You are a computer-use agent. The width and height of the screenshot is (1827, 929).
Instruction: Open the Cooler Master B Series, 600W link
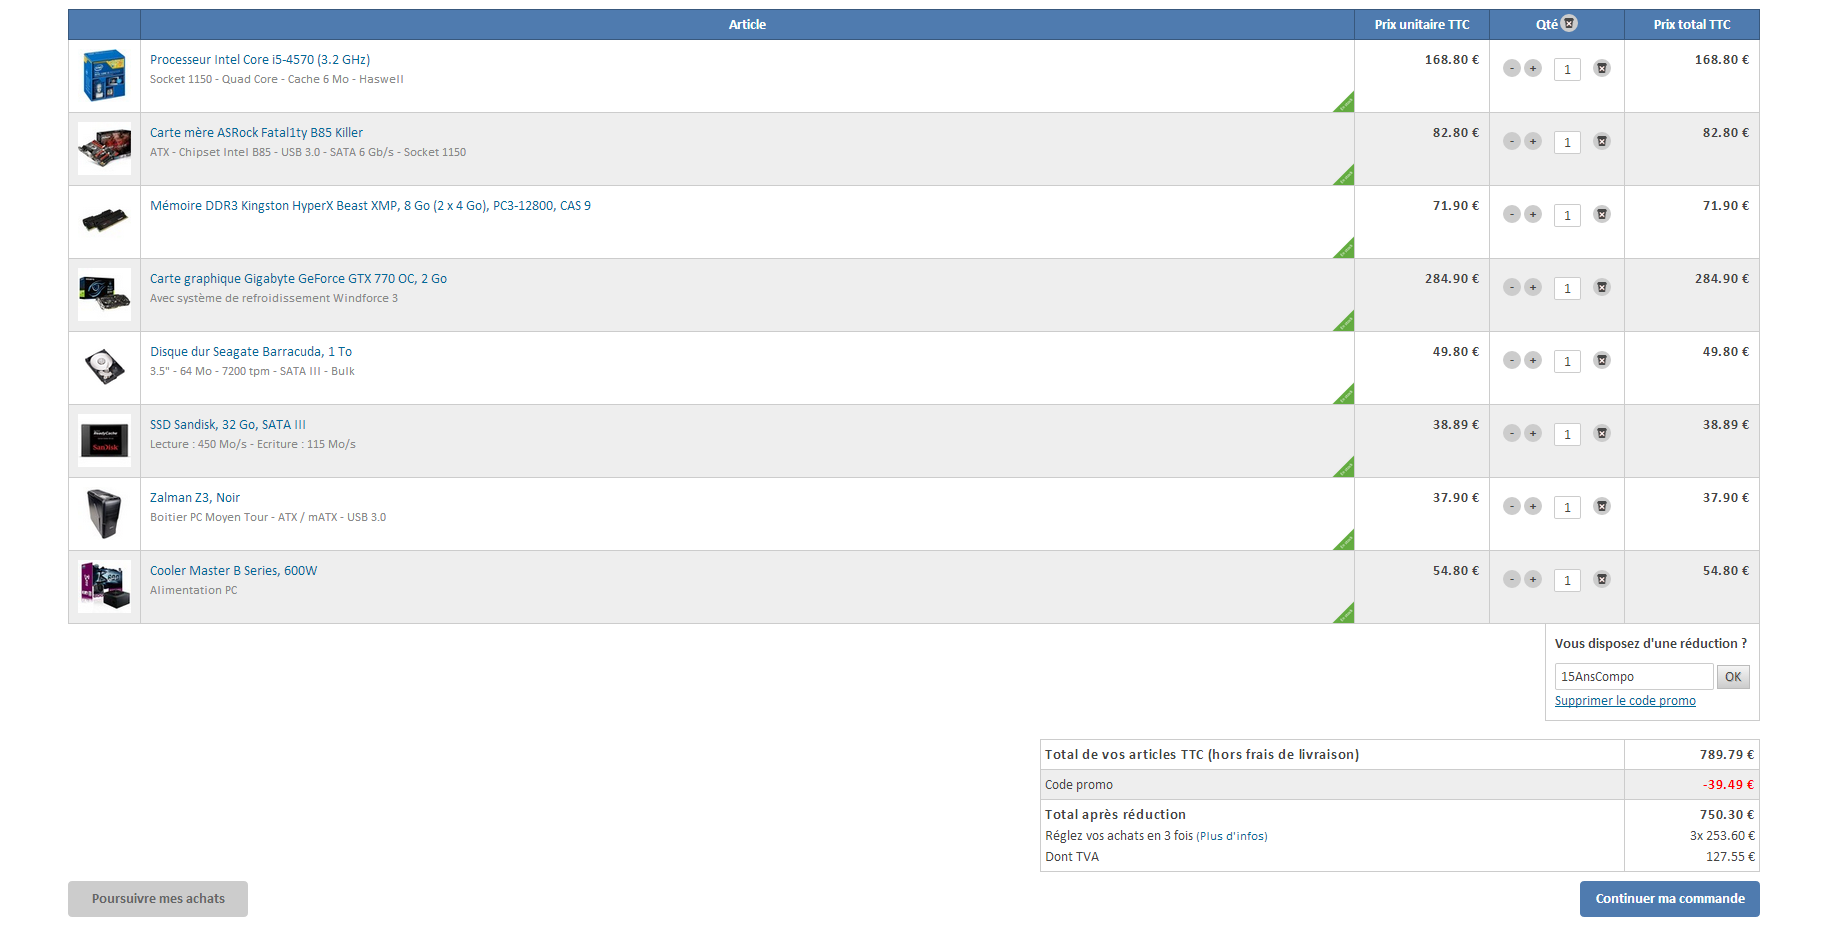tap(233, 571)
